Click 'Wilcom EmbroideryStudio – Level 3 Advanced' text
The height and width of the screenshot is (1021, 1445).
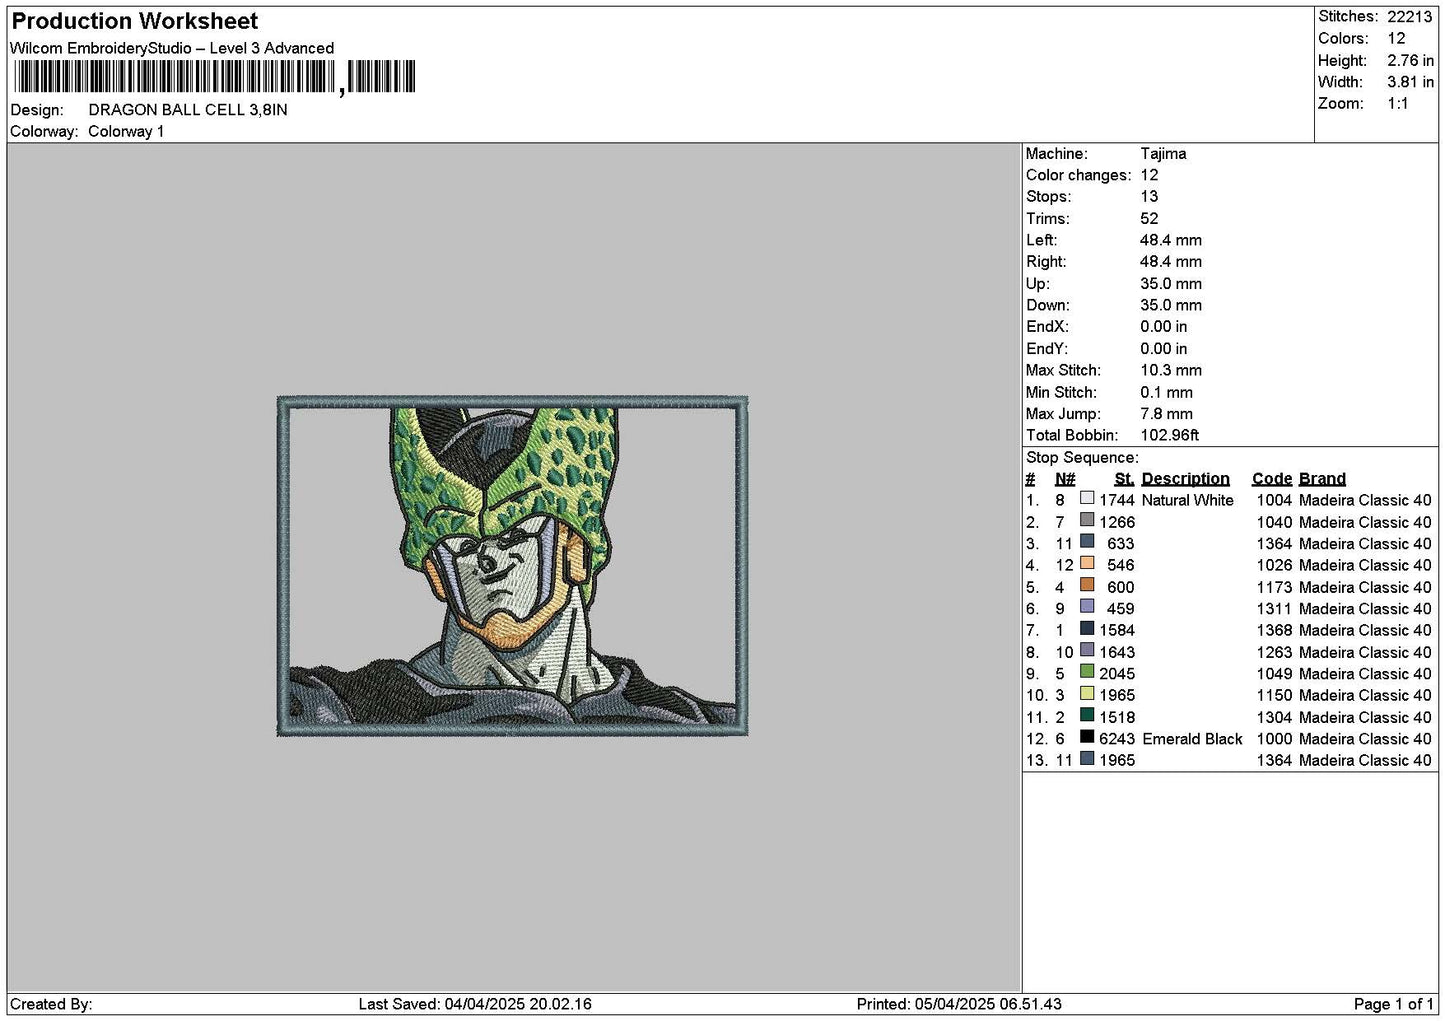pos(172,48)
